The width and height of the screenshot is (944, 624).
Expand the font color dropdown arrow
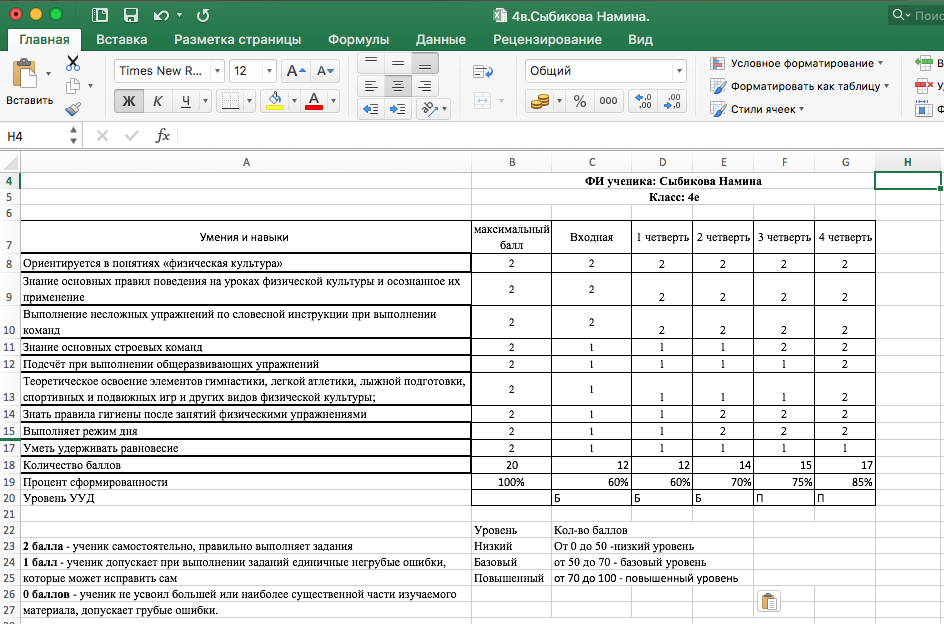click(x=333, y=101)
